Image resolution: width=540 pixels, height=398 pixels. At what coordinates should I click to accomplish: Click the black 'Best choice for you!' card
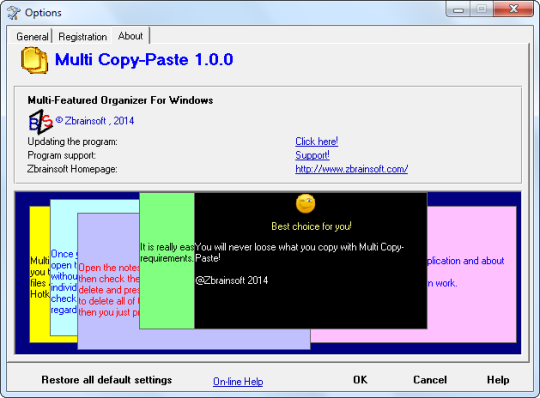(311, 260)
